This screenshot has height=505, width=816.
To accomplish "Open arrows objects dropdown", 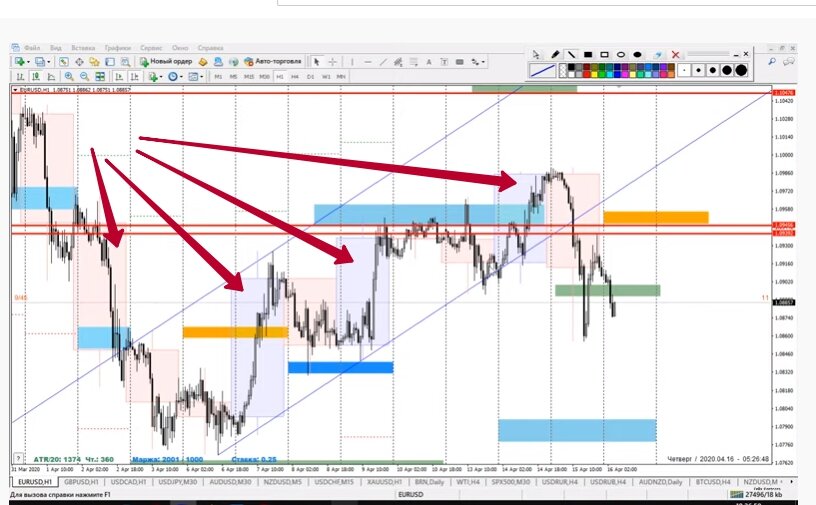I will click(x=477, y=61).
